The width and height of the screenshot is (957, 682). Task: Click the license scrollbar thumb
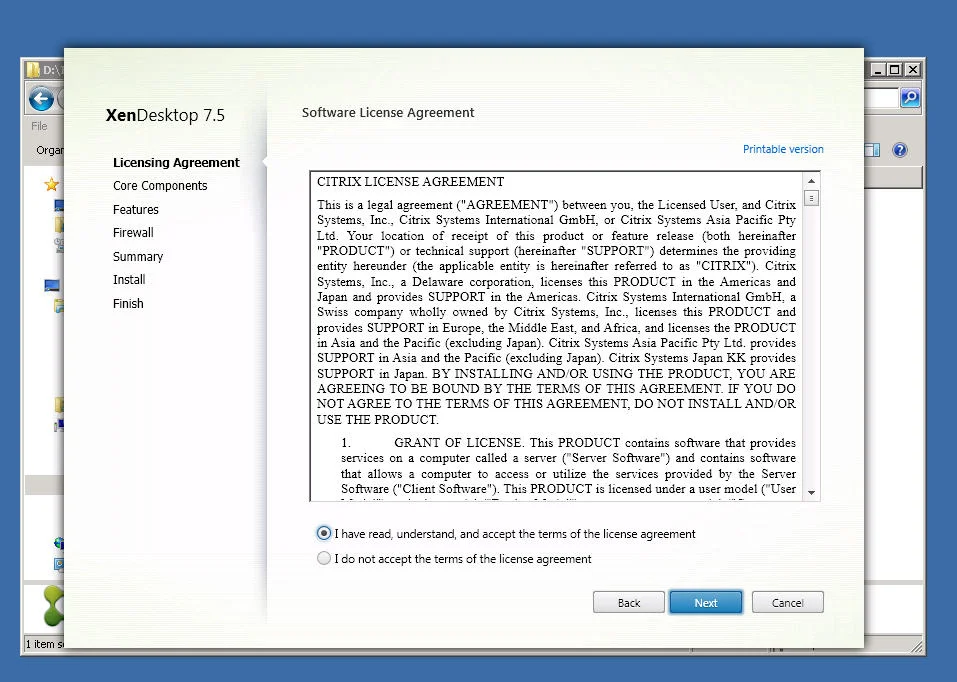point(811,198)
